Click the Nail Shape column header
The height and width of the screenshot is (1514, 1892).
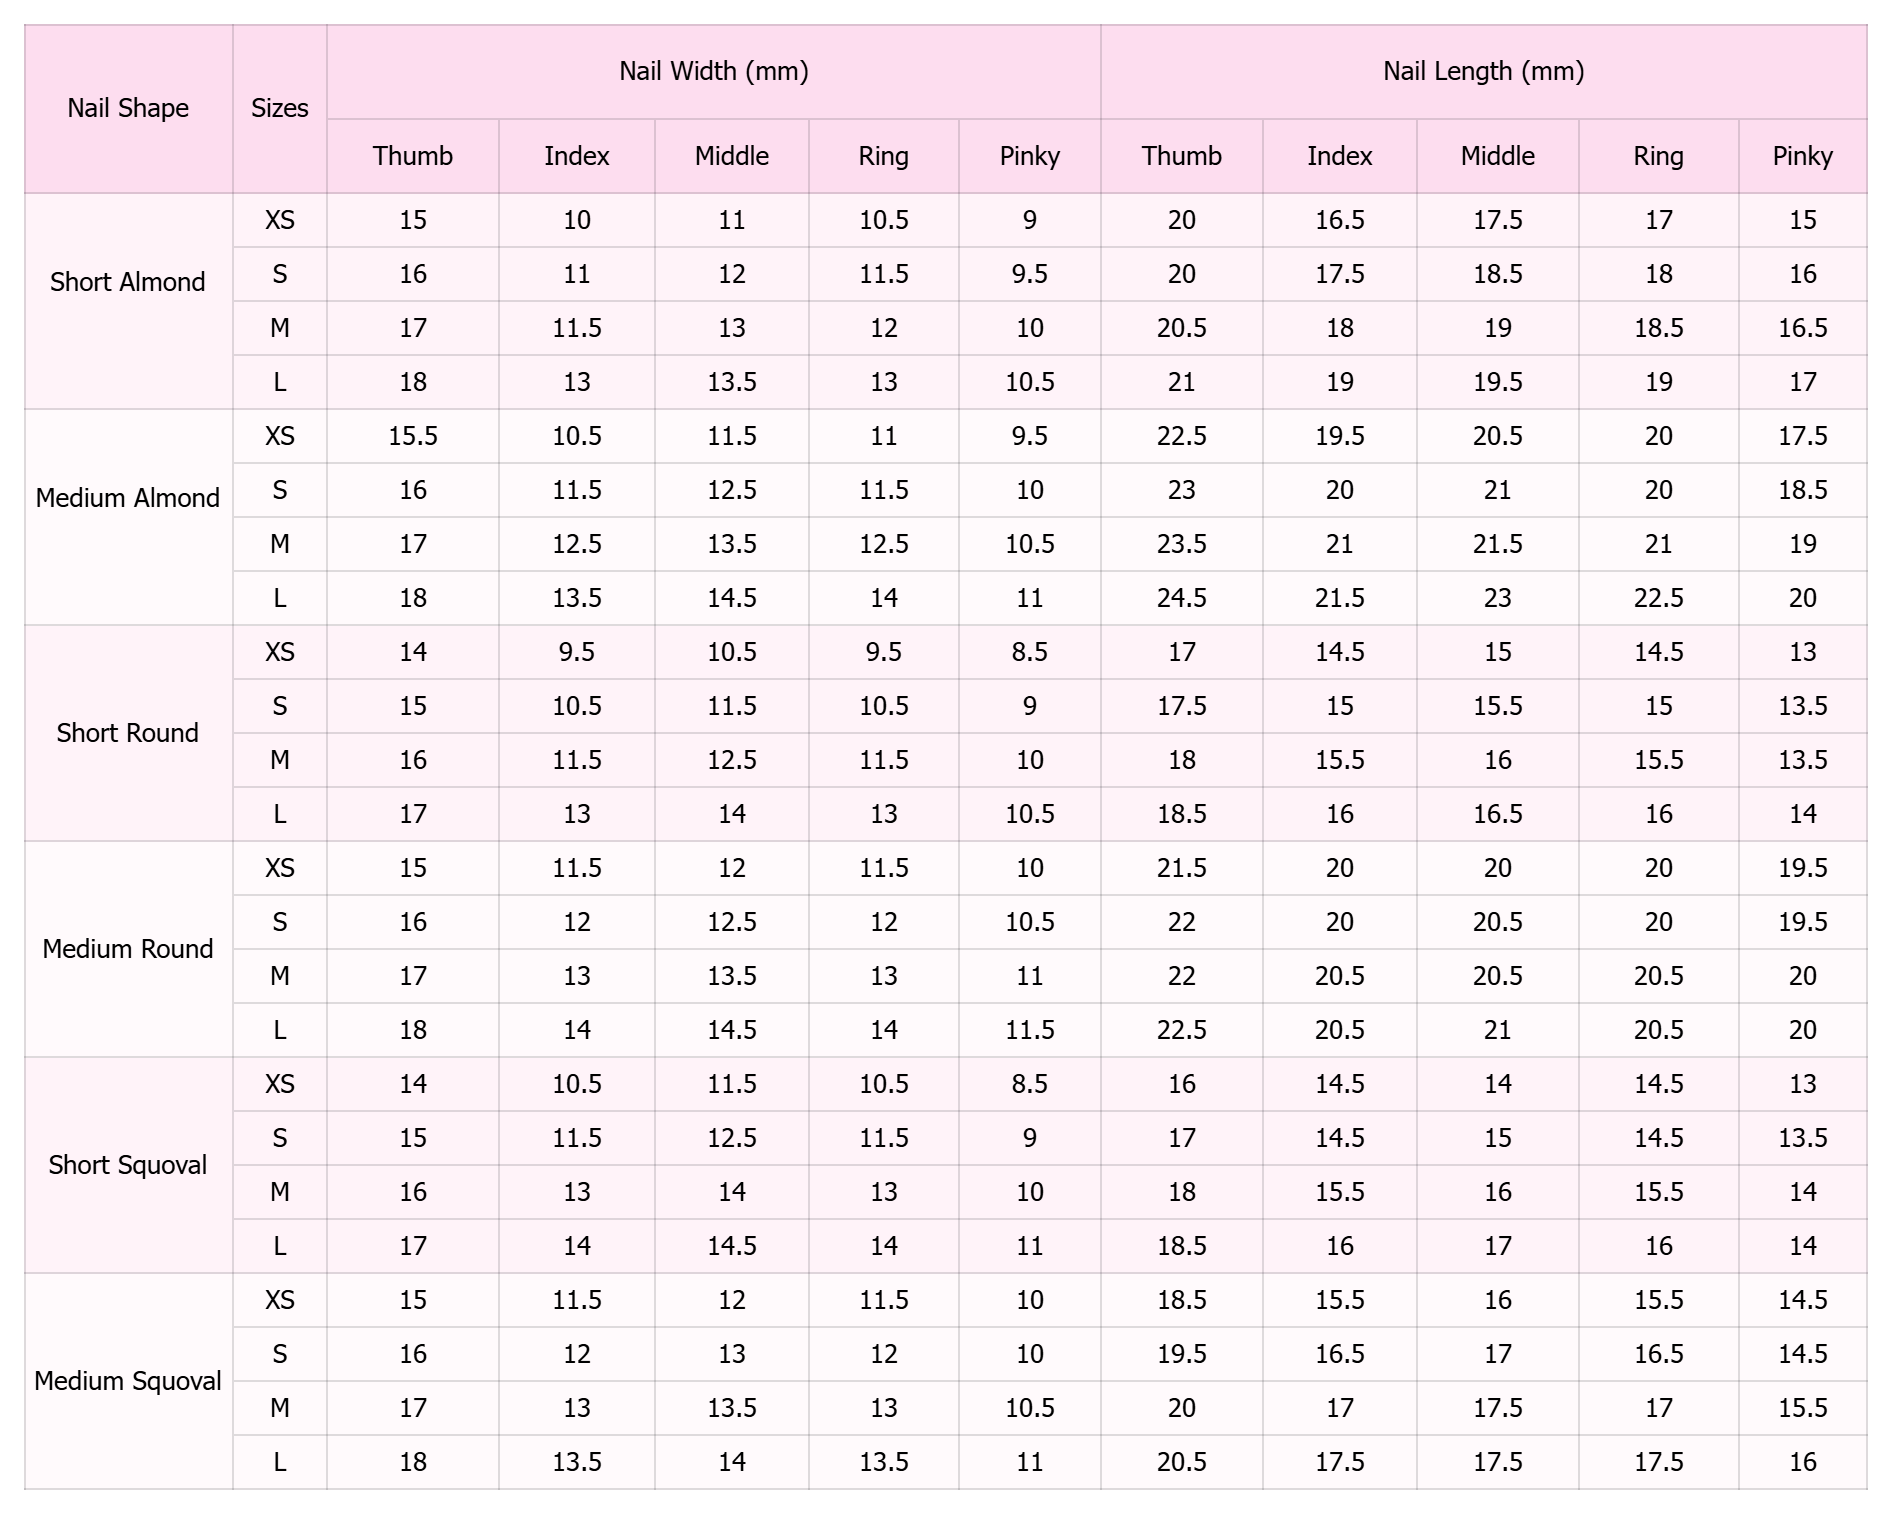click(128, 108)
